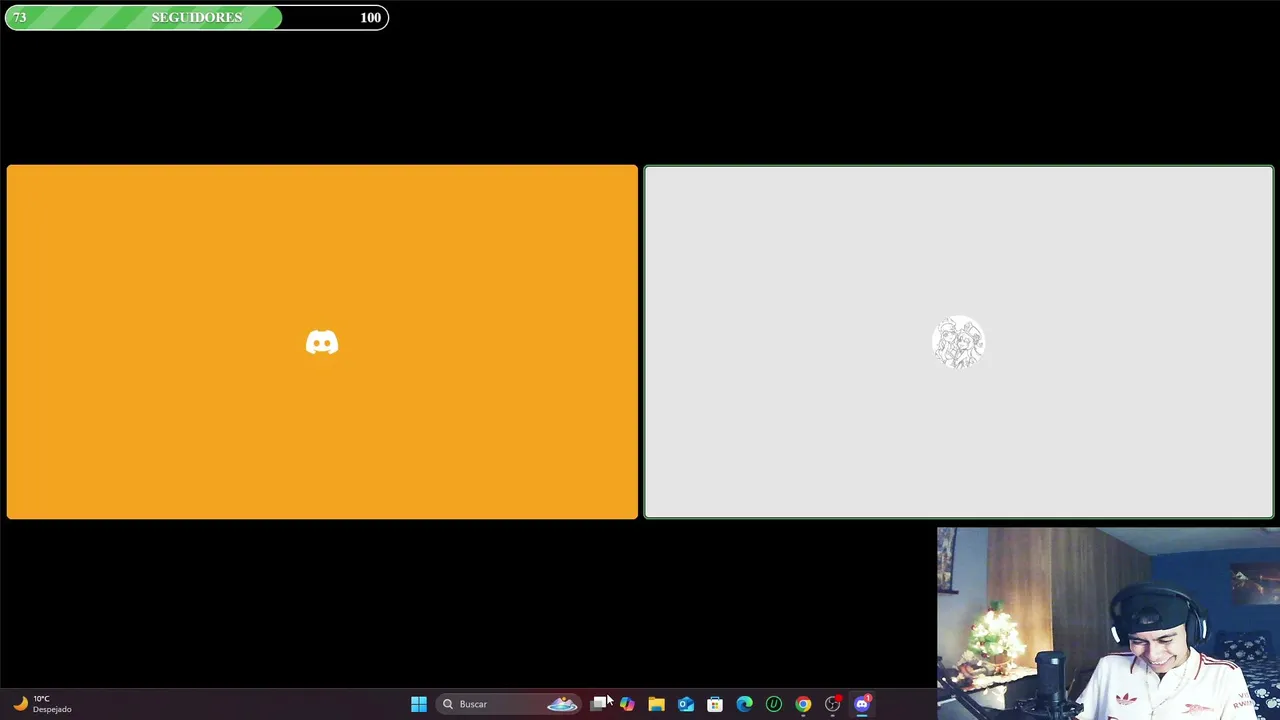
Task: Switch to OBS Studio on the taskbar
Action: [832, 704]
